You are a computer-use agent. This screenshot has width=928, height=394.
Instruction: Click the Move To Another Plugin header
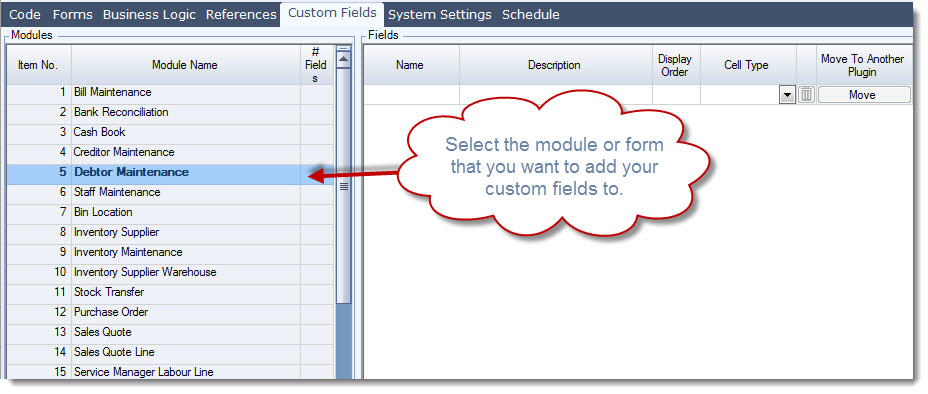(x=864, y=65)
